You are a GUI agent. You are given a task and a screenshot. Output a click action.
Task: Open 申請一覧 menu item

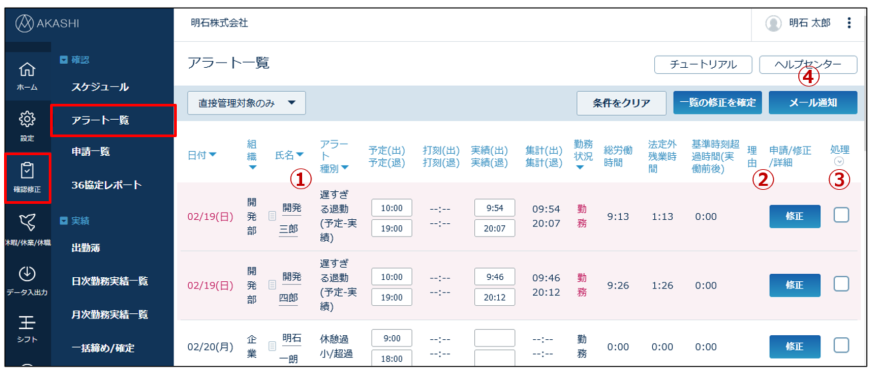click(92, 151)
